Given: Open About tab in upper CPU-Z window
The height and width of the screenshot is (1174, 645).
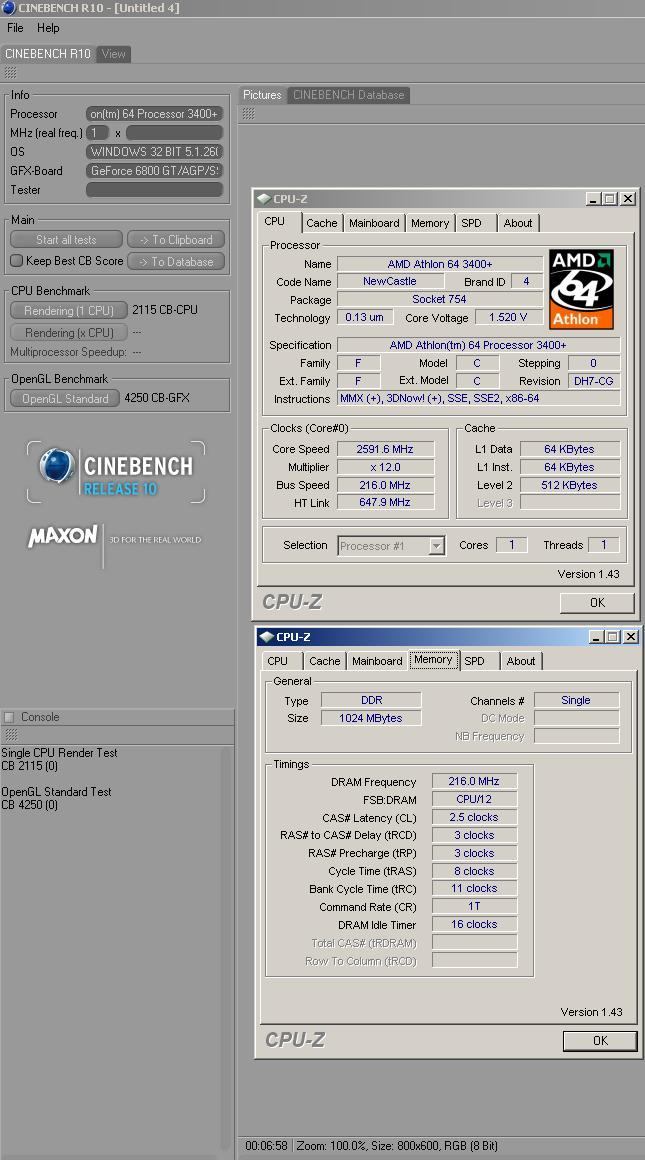Looking at the screenshot, I should coord(518,223).
